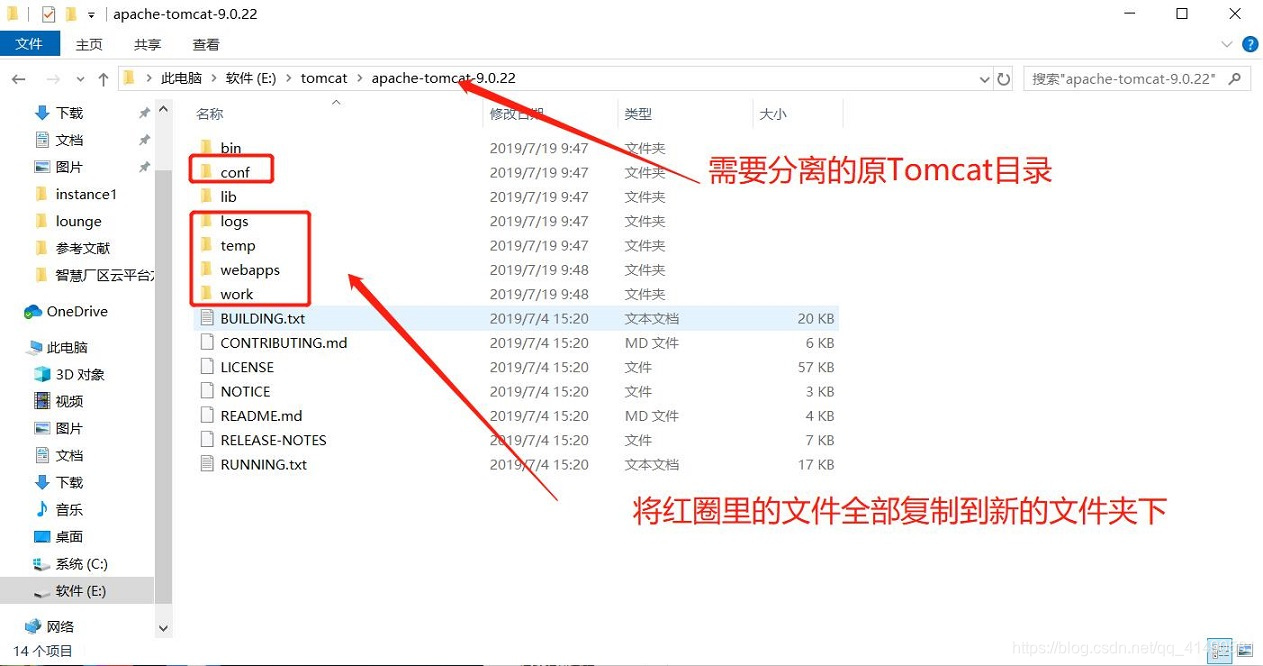Open 下载 in Quick Access sidebar
This screenshot has height=666, width=1263.
tap(69, 113)
